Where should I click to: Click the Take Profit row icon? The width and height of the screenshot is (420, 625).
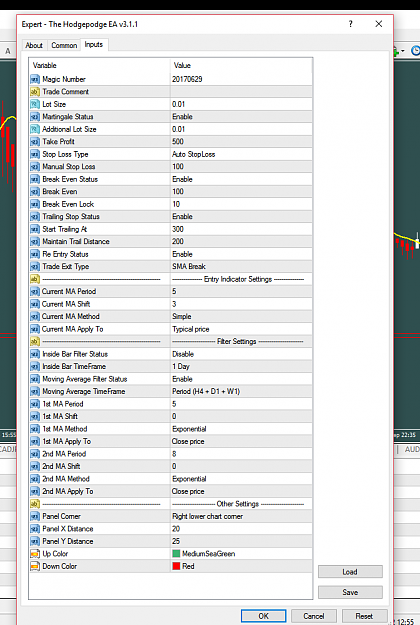click(35, 142)
